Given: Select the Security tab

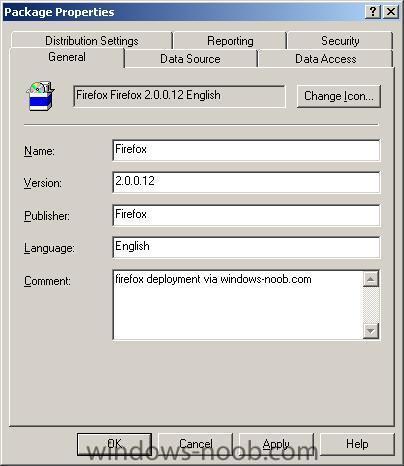Looking at the screenshot, I should tap(340, 41).
